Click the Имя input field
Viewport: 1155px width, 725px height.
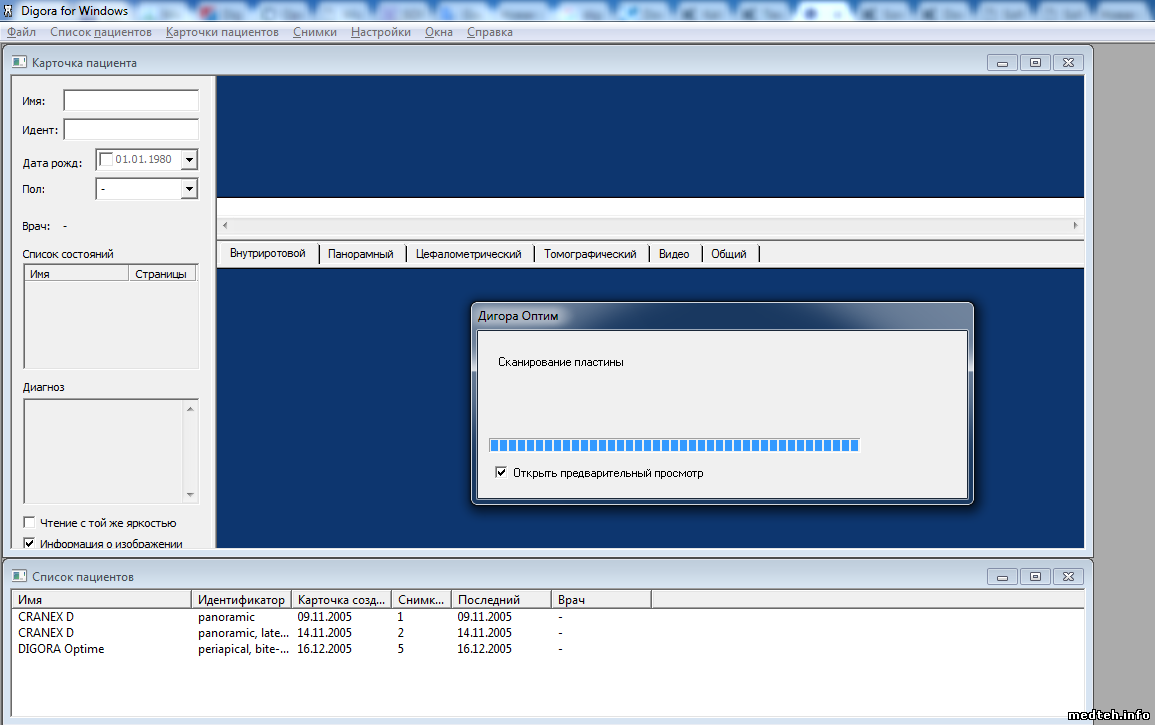131,101
